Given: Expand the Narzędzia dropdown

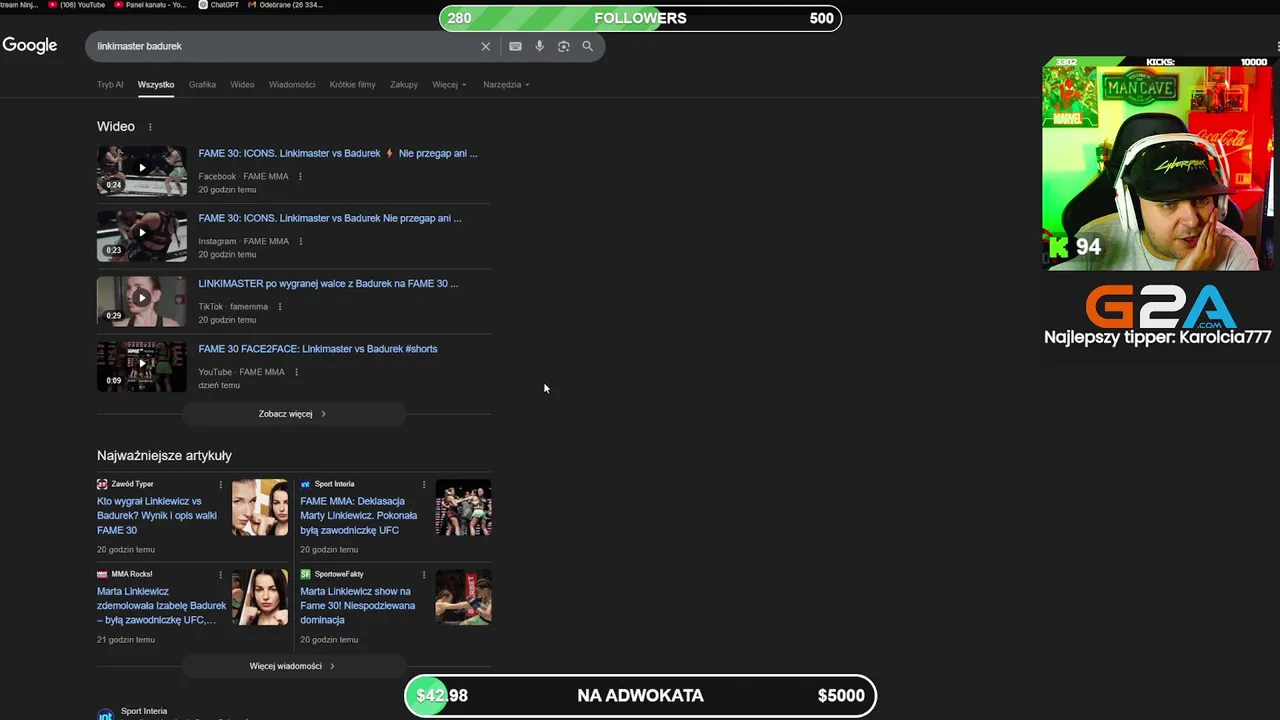Looking at the screenshot, I should pos(506,84).
